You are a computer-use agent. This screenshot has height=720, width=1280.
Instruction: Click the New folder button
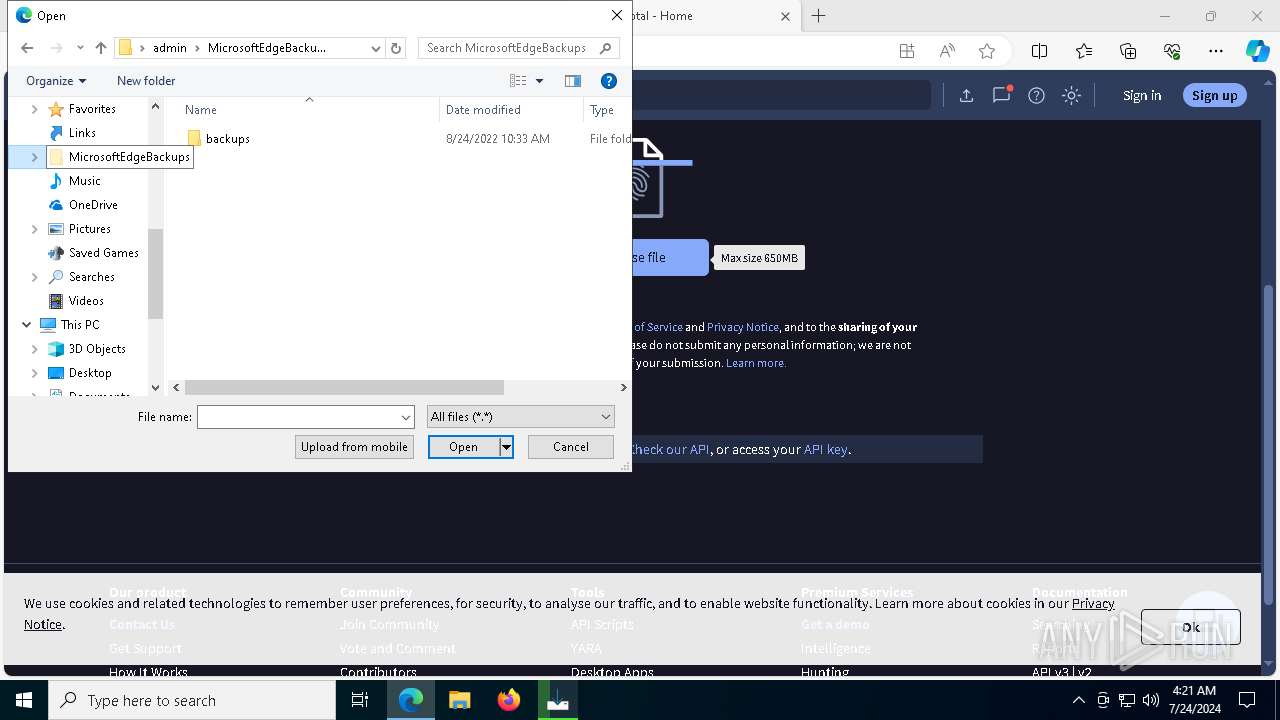pyautogui.click(x=146, y=81)
